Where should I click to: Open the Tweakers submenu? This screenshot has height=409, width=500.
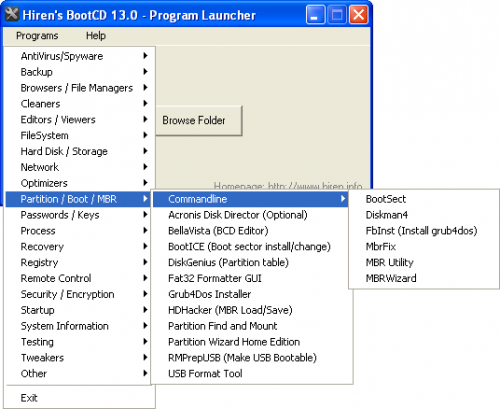click(x=78, y=358)
